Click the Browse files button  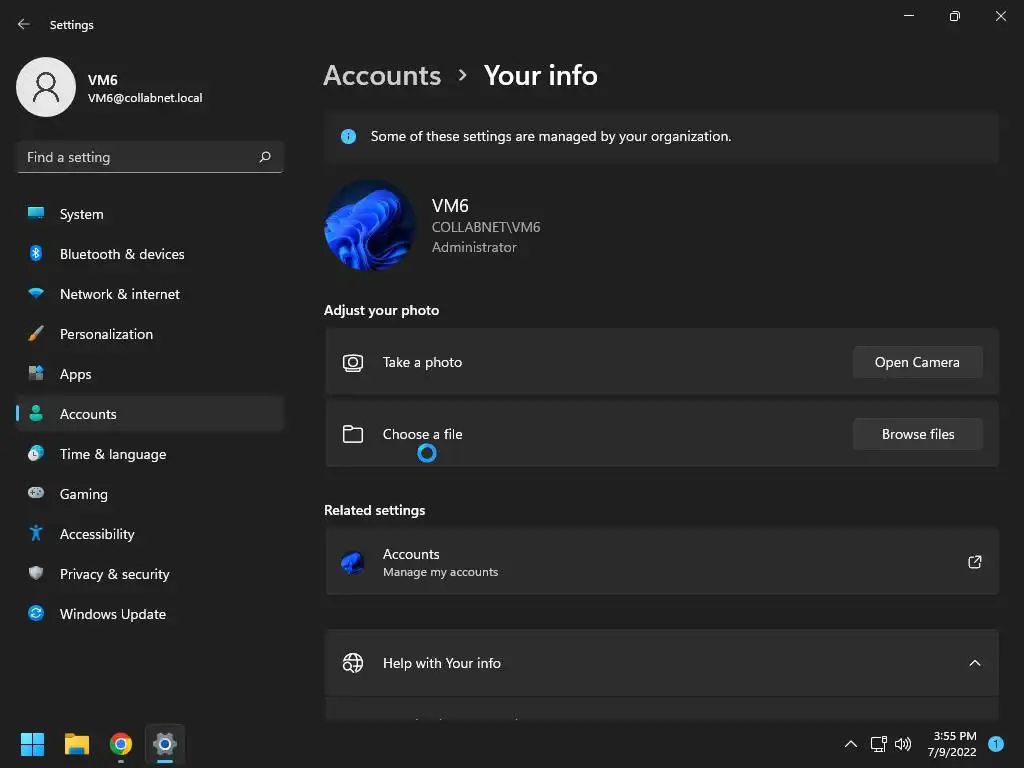pyautogui.click(x=917, y=434)
